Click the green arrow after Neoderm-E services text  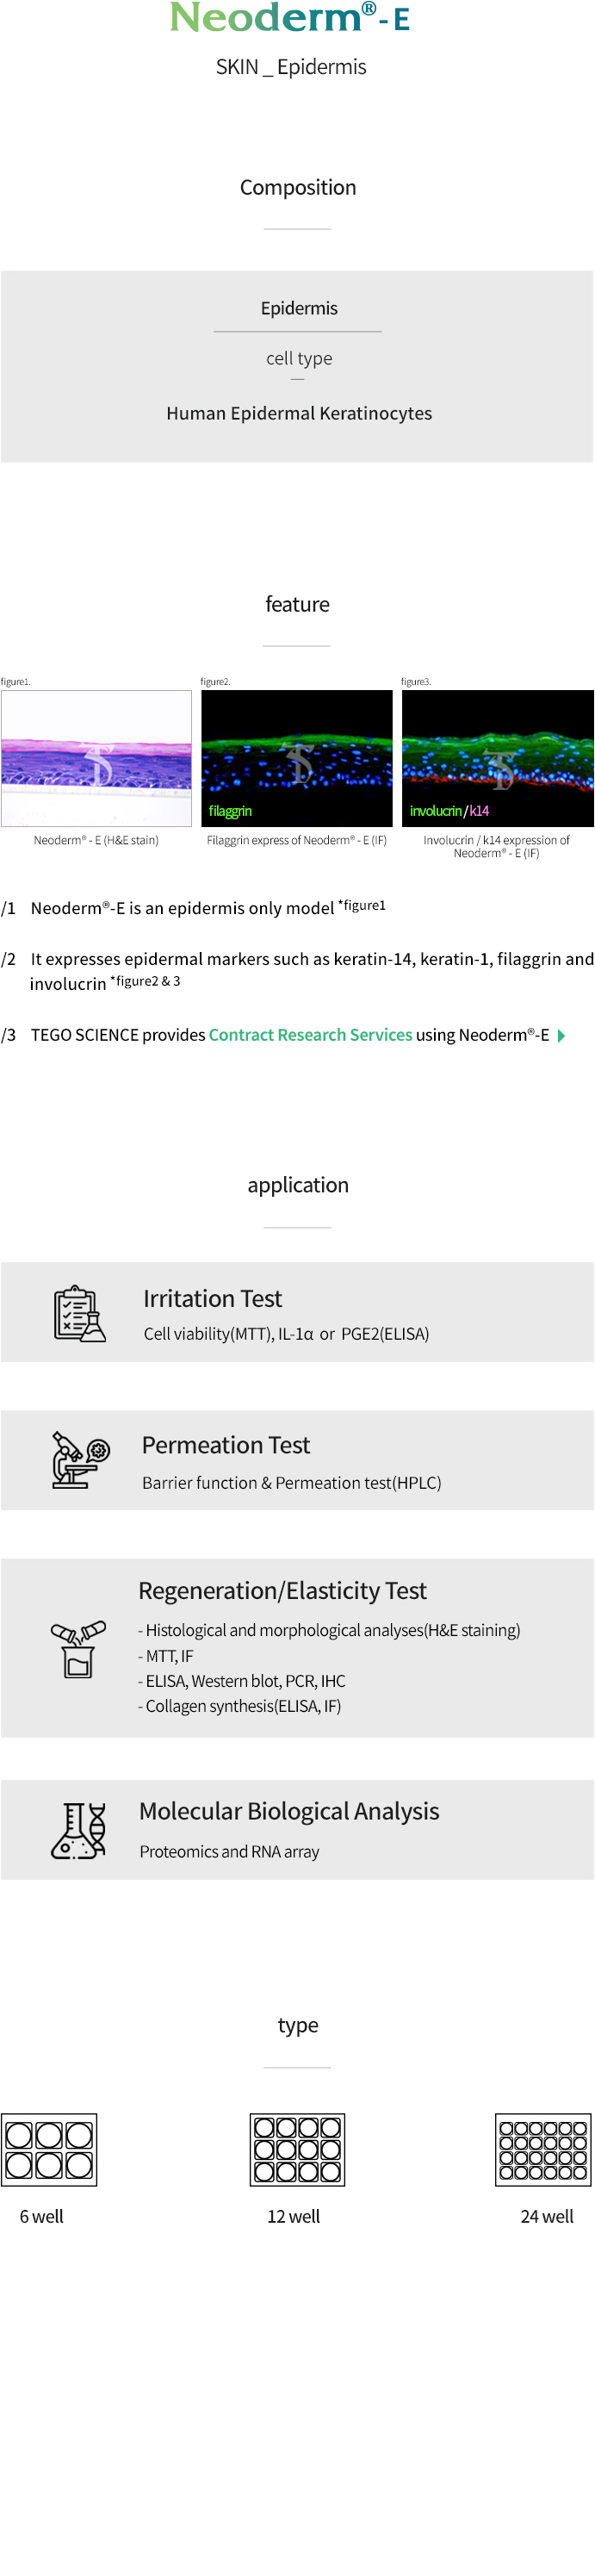click(x=561, y=1035)
